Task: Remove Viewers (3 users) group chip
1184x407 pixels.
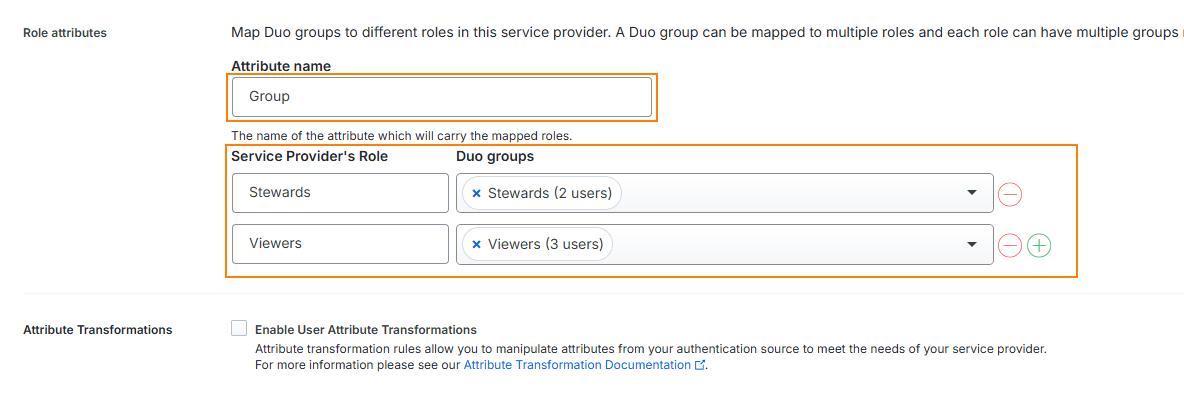Action: (x=476, y=245)
